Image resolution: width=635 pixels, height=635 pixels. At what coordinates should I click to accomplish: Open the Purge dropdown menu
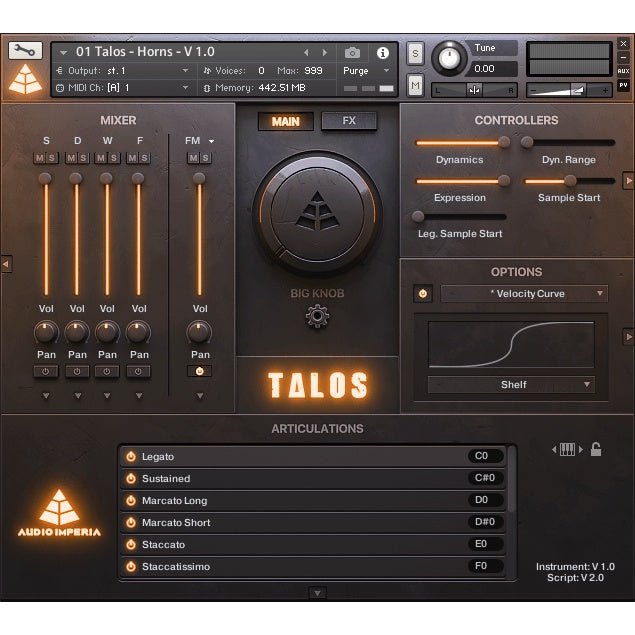366,71
